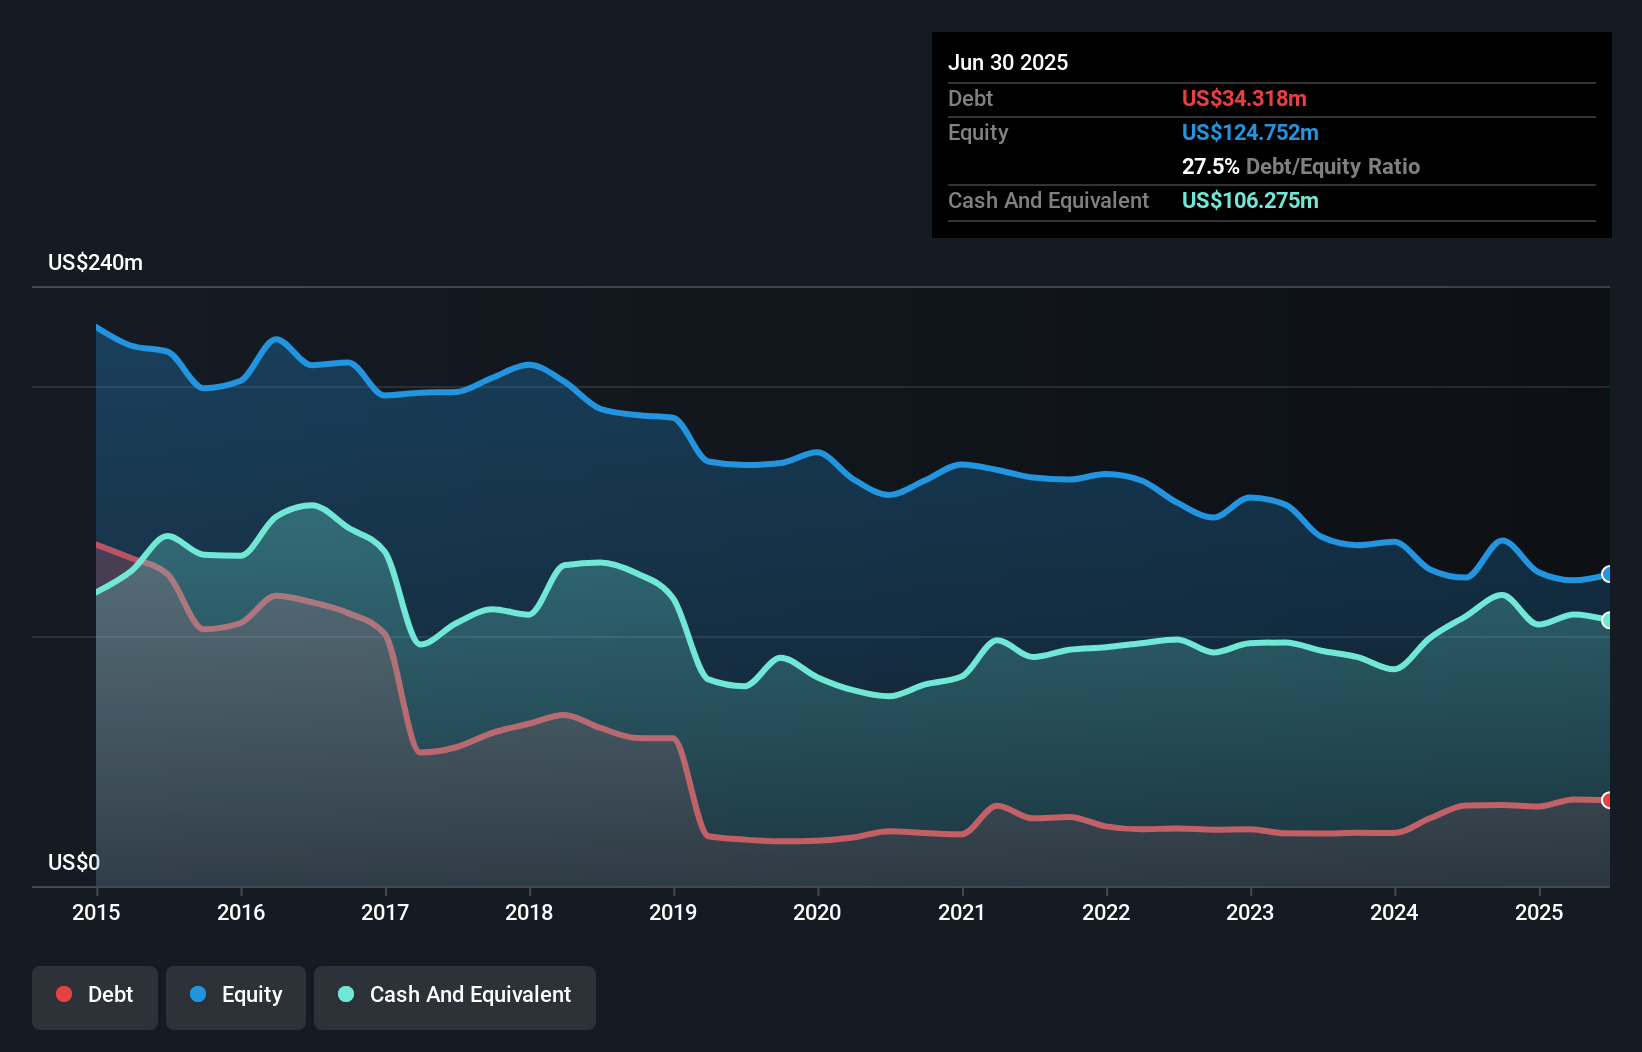Viewport: 1642px width, 1052px height.
Task: Click the blue Equity legend dot
Action: tap(199, 994)
